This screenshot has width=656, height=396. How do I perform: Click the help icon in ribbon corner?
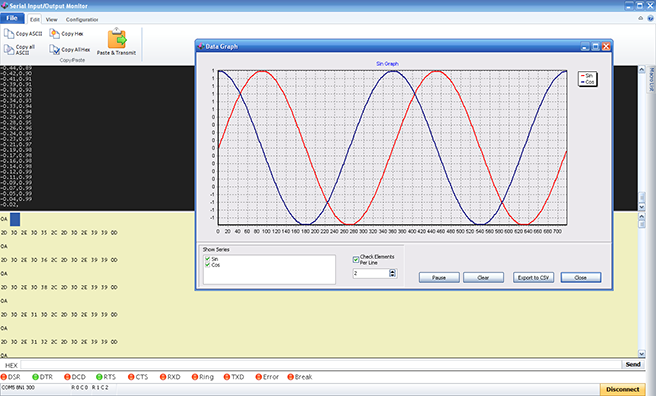[x=651, y=18]
